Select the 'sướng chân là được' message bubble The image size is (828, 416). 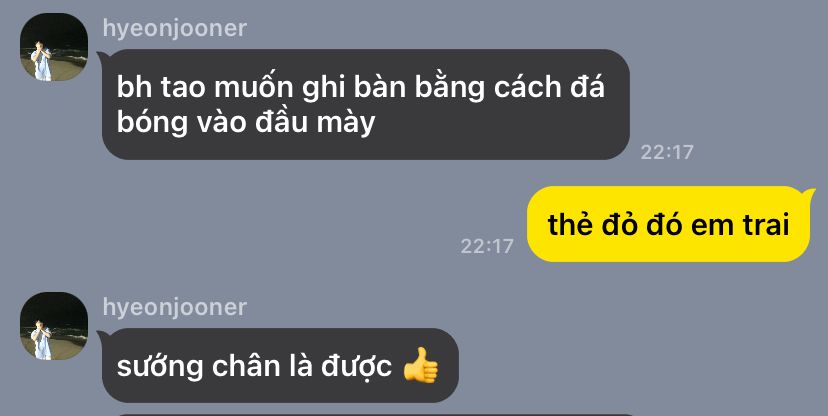coord(280,365)
